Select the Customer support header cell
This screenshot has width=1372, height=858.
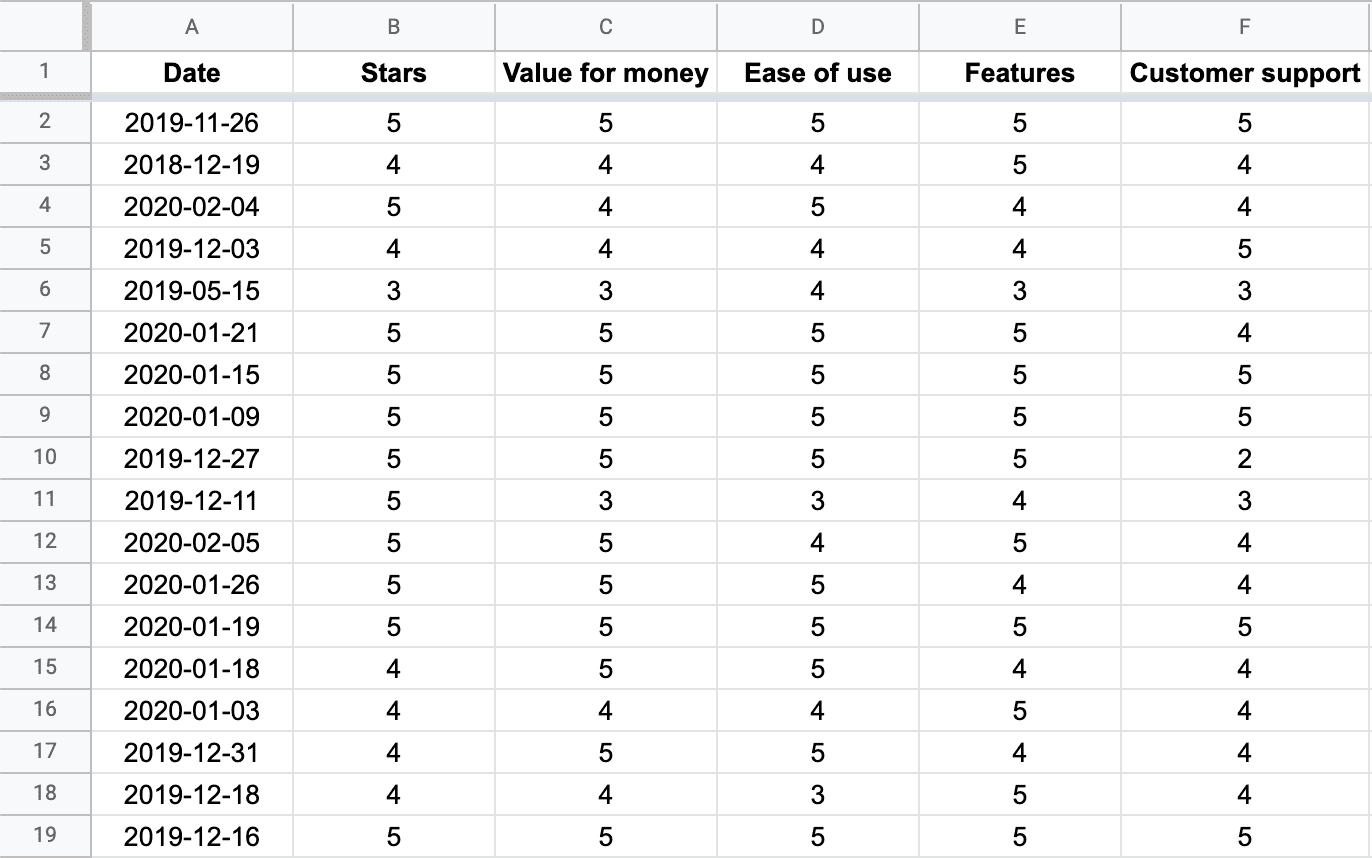1246,73
